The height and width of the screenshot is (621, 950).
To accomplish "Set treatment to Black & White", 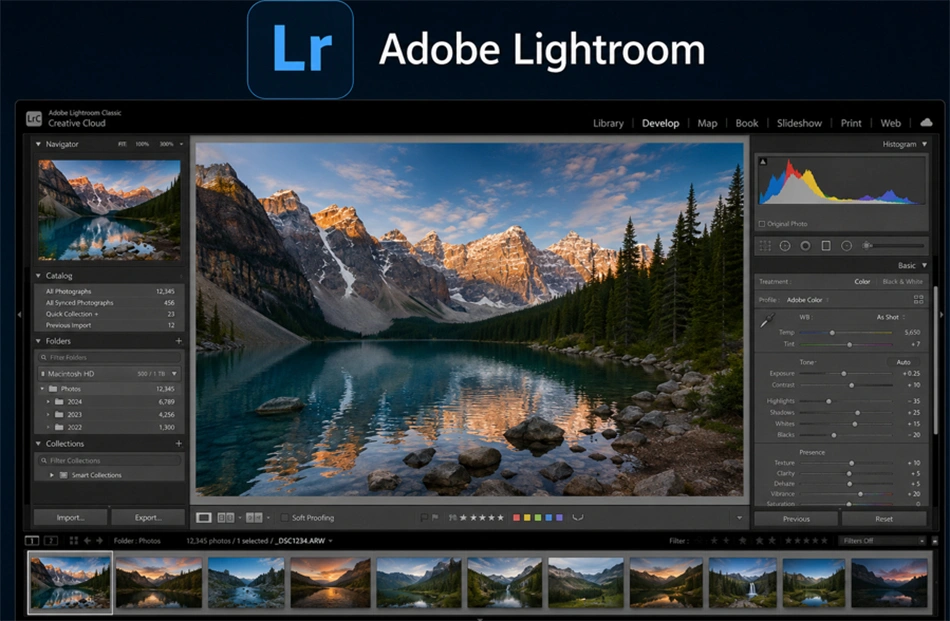I will click(903, 282).
